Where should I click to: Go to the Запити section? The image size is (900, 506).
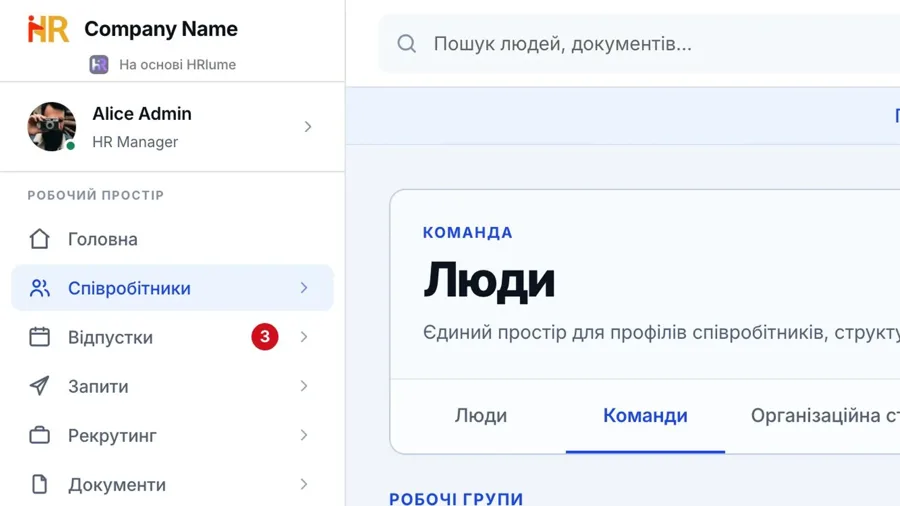[172, 386]
